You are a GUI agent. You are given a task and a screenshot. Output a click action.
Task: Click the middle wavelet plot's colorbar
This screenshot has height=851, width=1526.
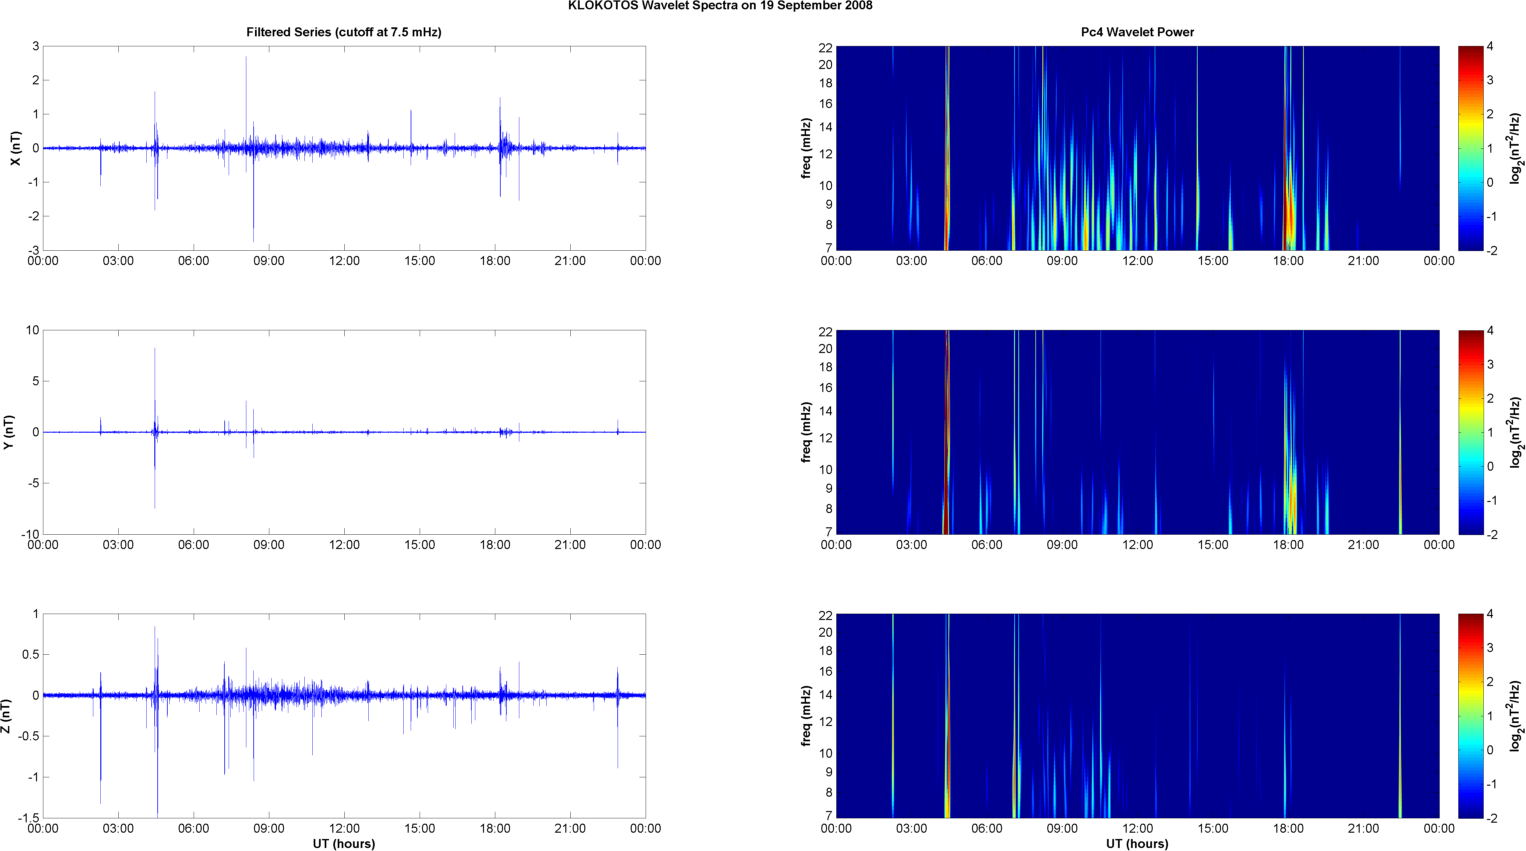(x=1470, y=432)
